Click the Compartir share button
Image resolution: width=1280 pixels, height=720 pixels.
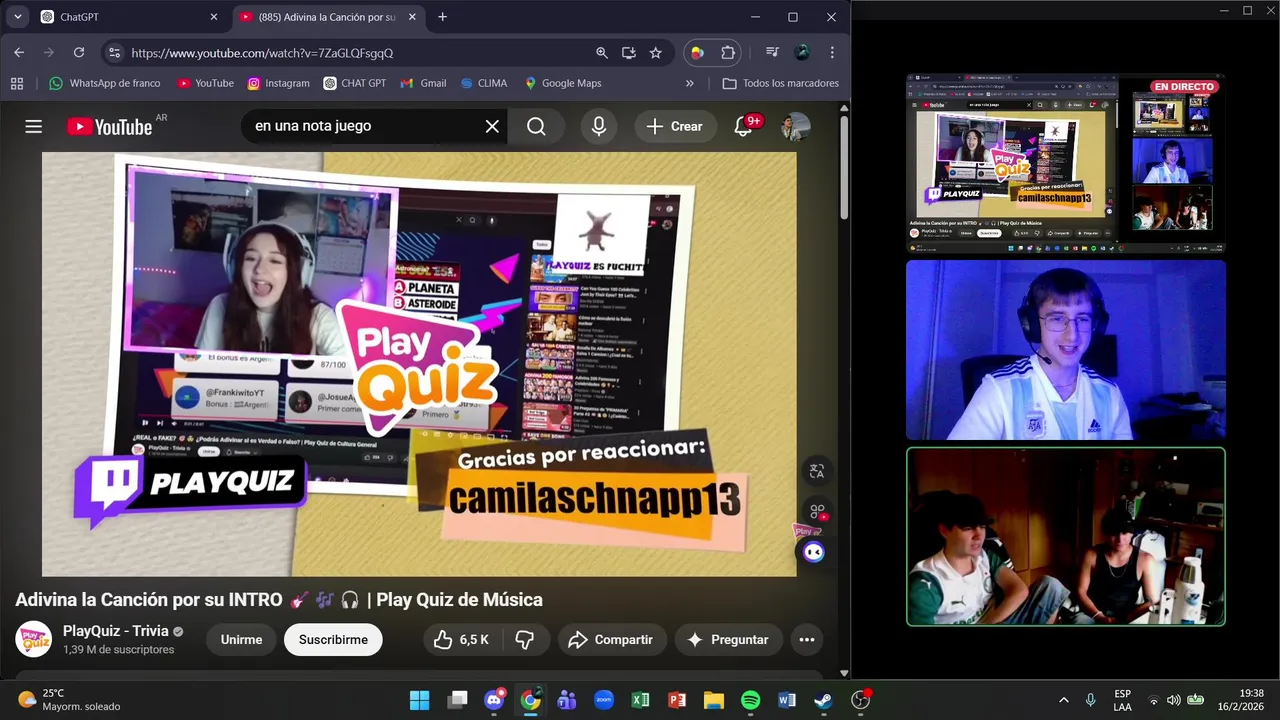[x=610, y=640]
